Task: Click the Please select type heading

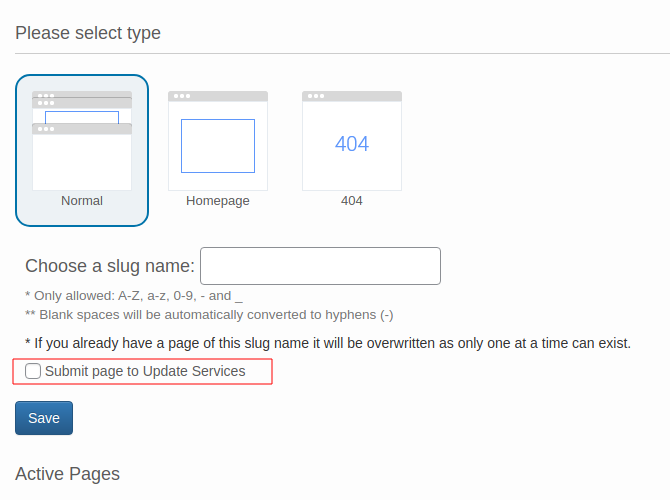Action: click(88, 33)
